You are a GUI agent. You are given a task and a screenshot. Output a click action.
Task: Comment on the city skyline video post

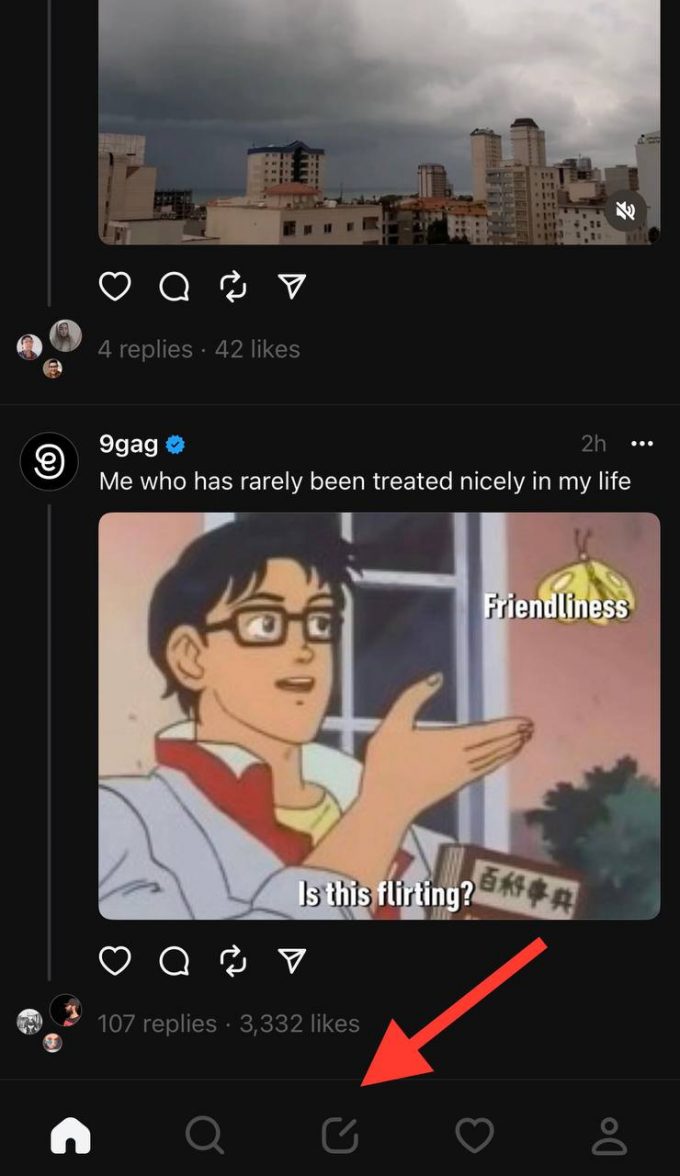[x=174, y=287]
